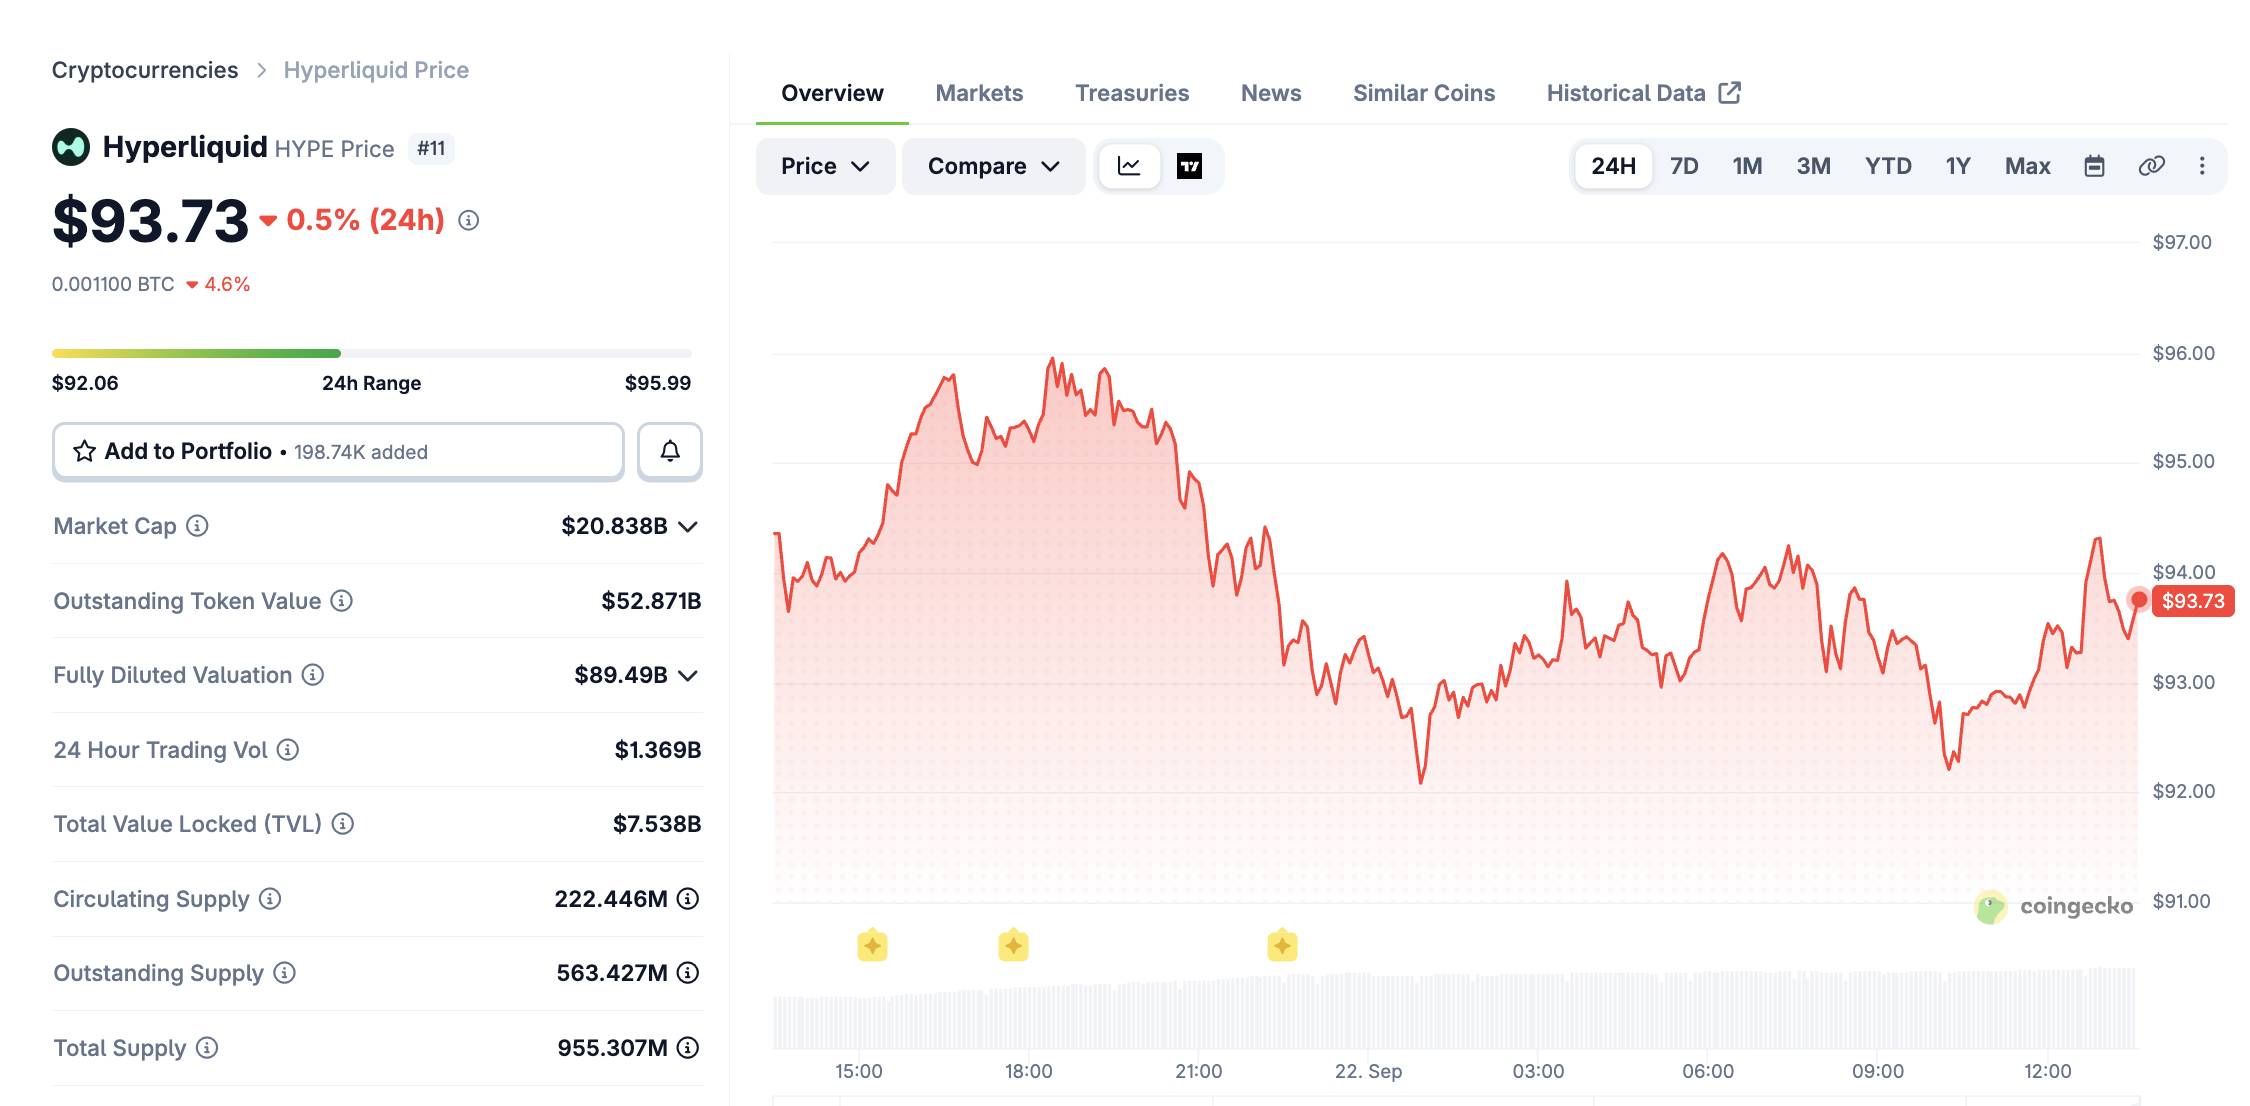Click the $92.06 range low value
Viewport: 2250px width, 1106px height.
85,383
